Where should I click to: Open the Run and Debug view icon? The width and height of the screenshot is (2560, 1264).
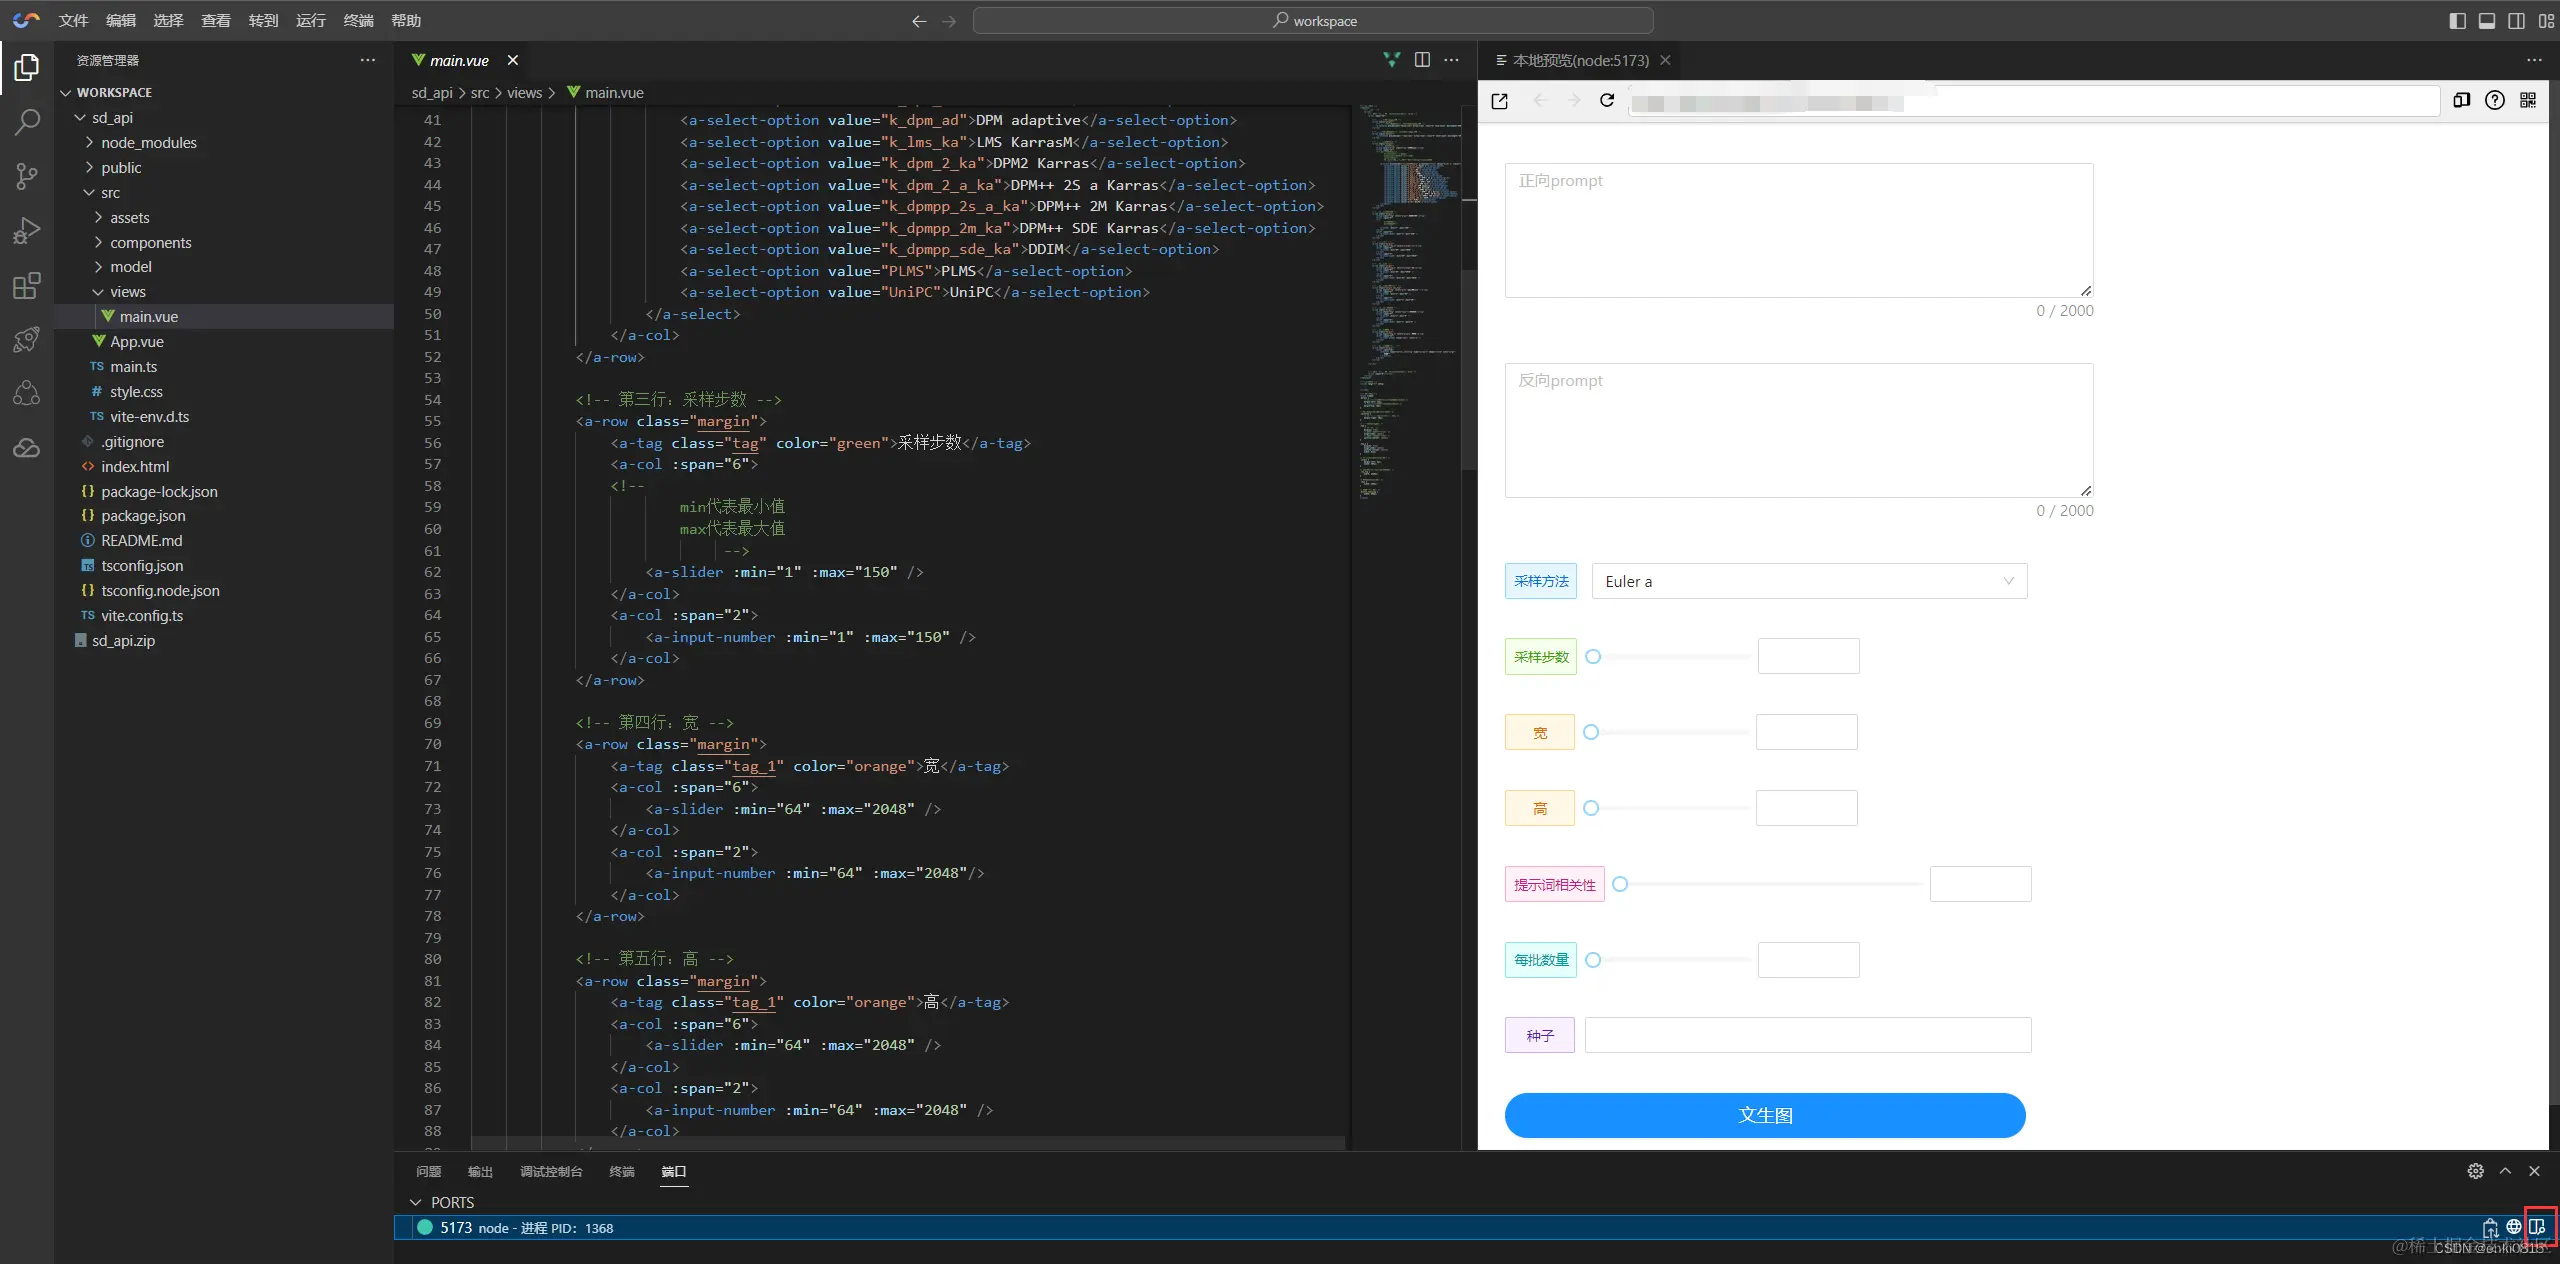[x=27, y=231]
